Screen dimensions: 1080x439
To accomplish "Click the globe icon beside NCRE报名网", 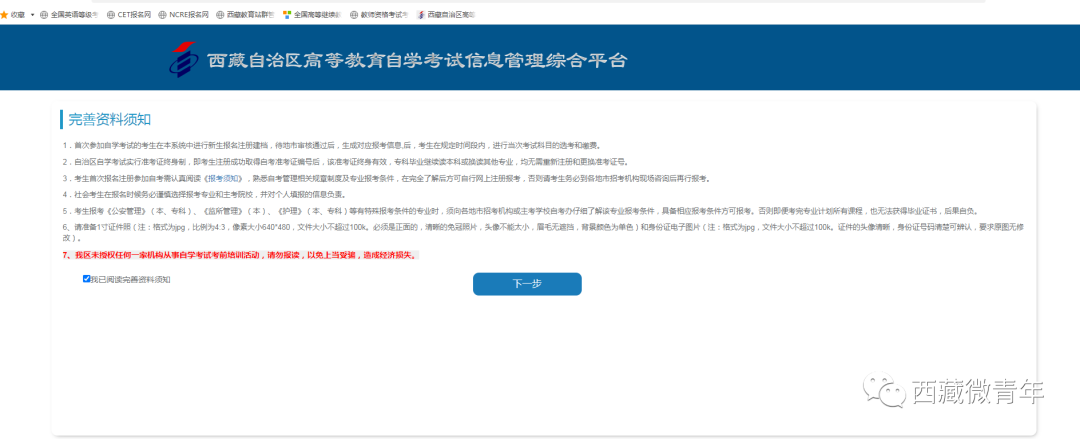I will [163, 15].
